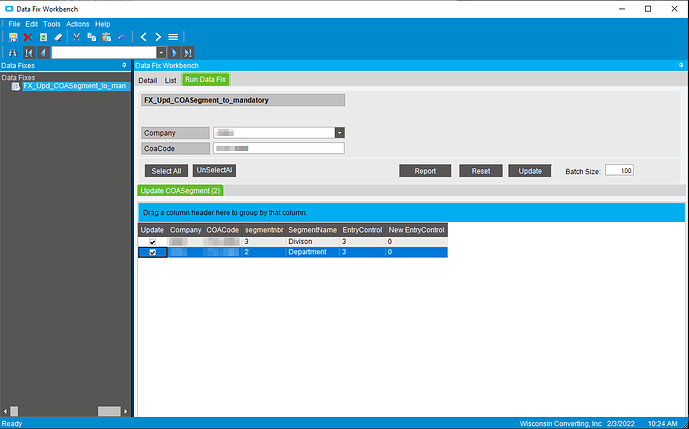The image size is (689, 429).
Task: Click the binoculars Search icon
Action: coord(13,53)
